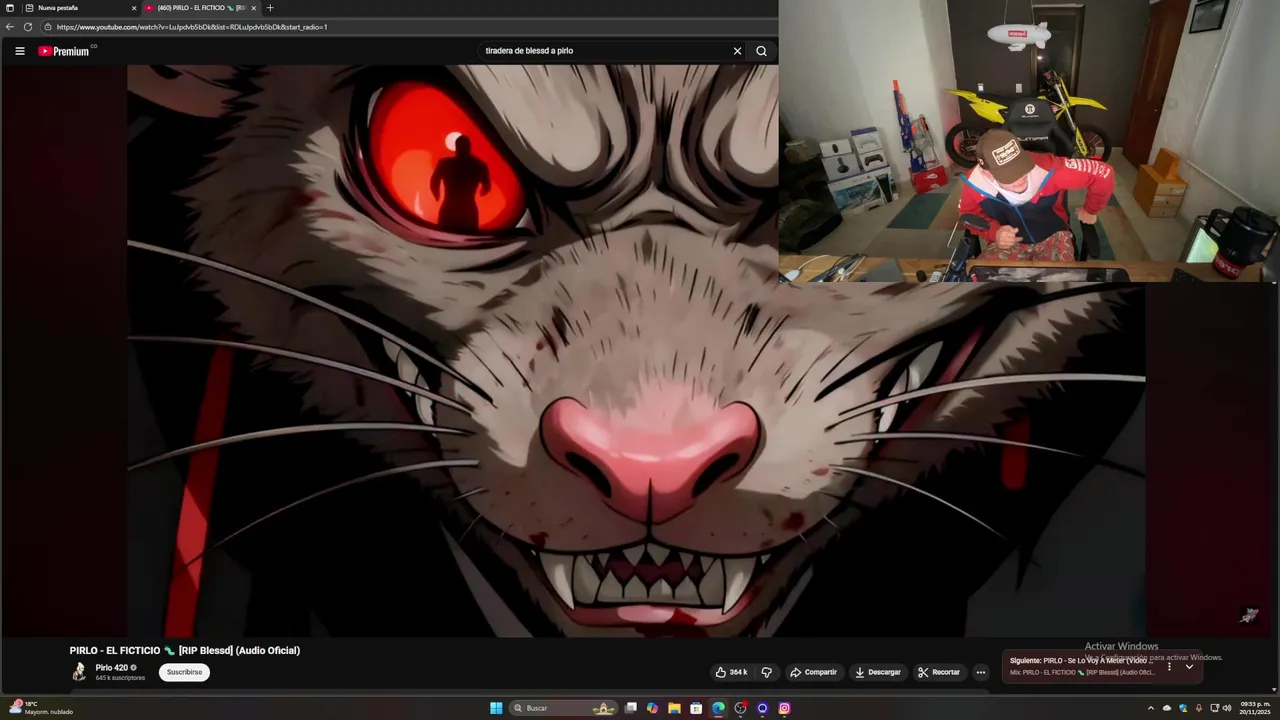Open the YouTube guide hamburger menu
This screenshot has width=1280, height=720.
[x=20, y=51]
